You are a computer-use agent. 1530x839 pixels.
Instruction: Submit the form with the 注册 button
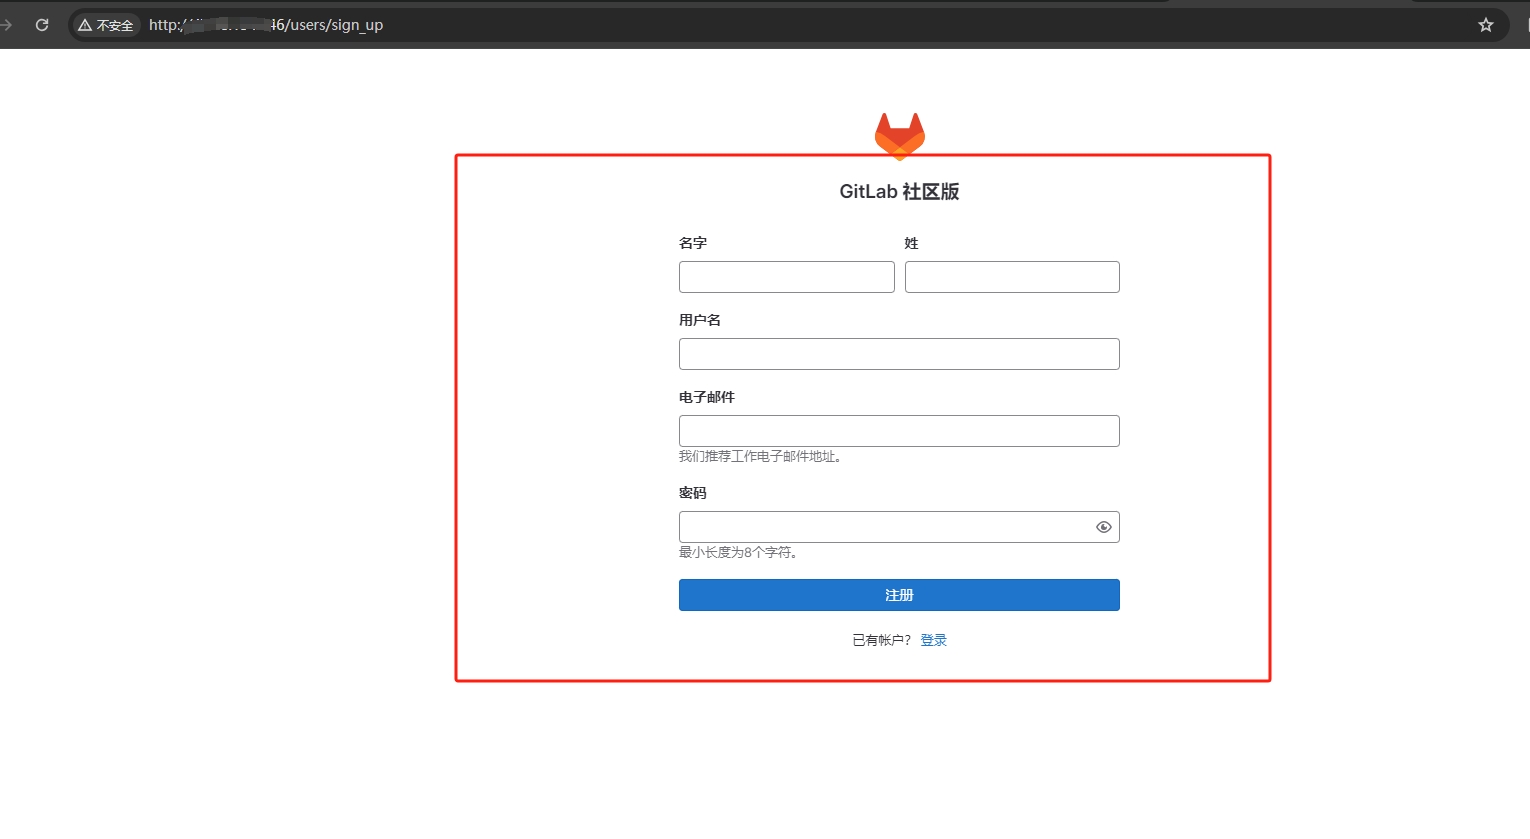tap(899, 595)
